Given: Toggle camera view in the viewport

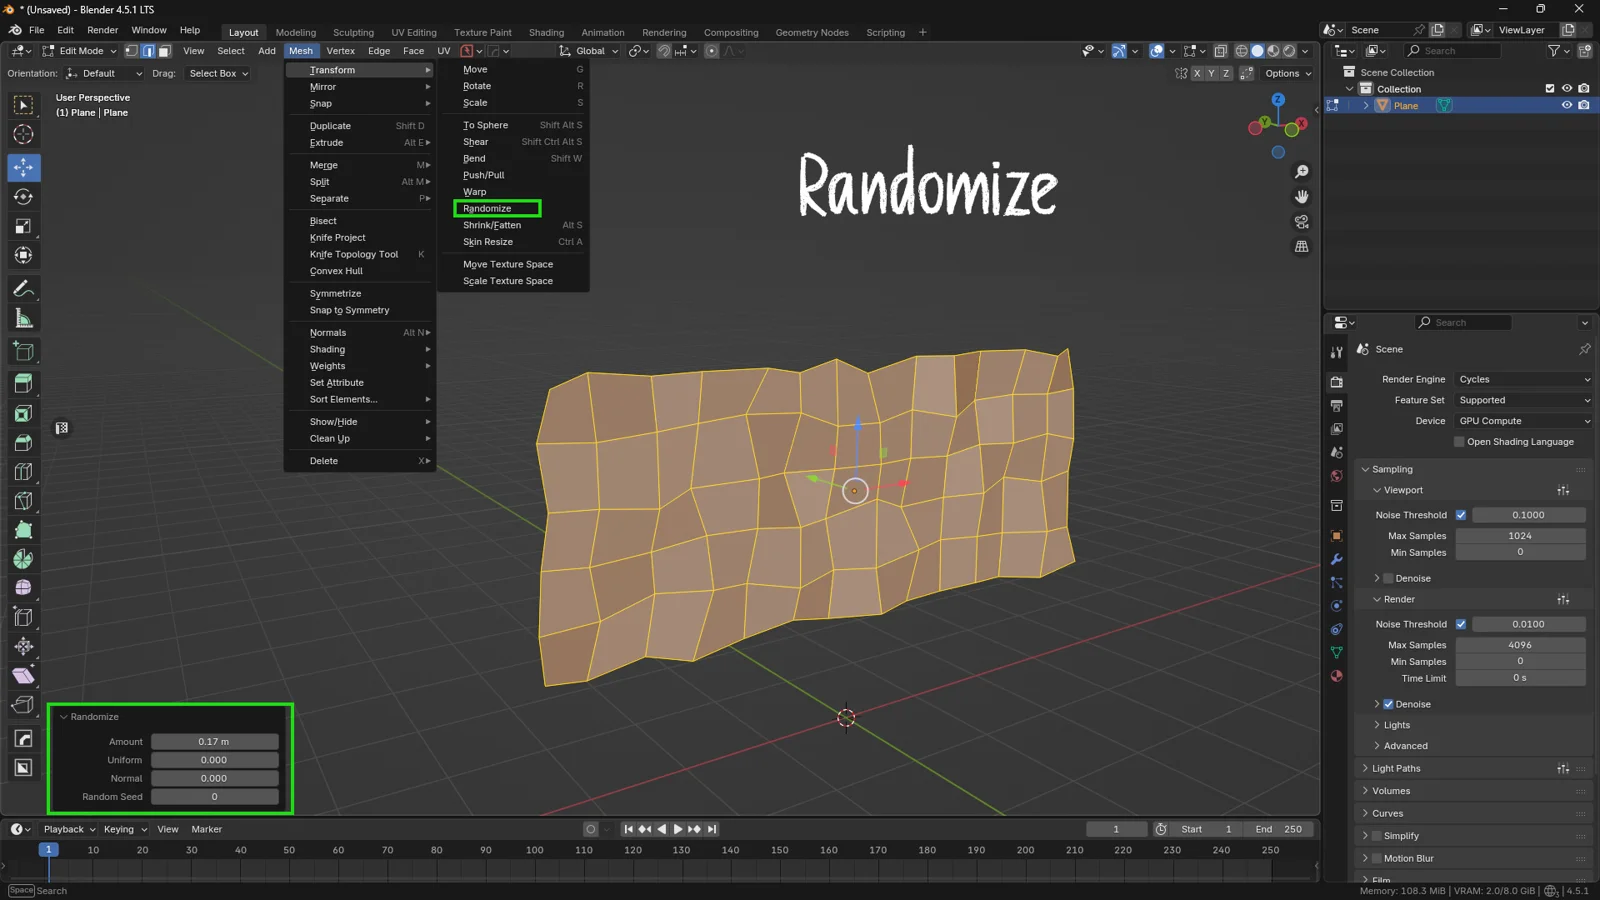Looking at the screenshot, I should [x=1302, y=221].
